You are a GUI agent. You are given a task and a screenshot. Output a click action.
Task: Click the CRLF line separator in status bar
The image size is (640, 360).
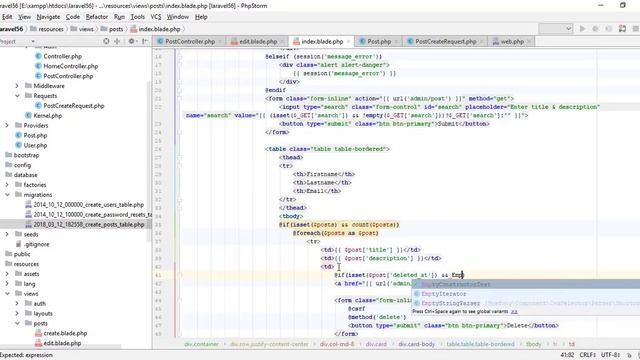pos(587,355)
